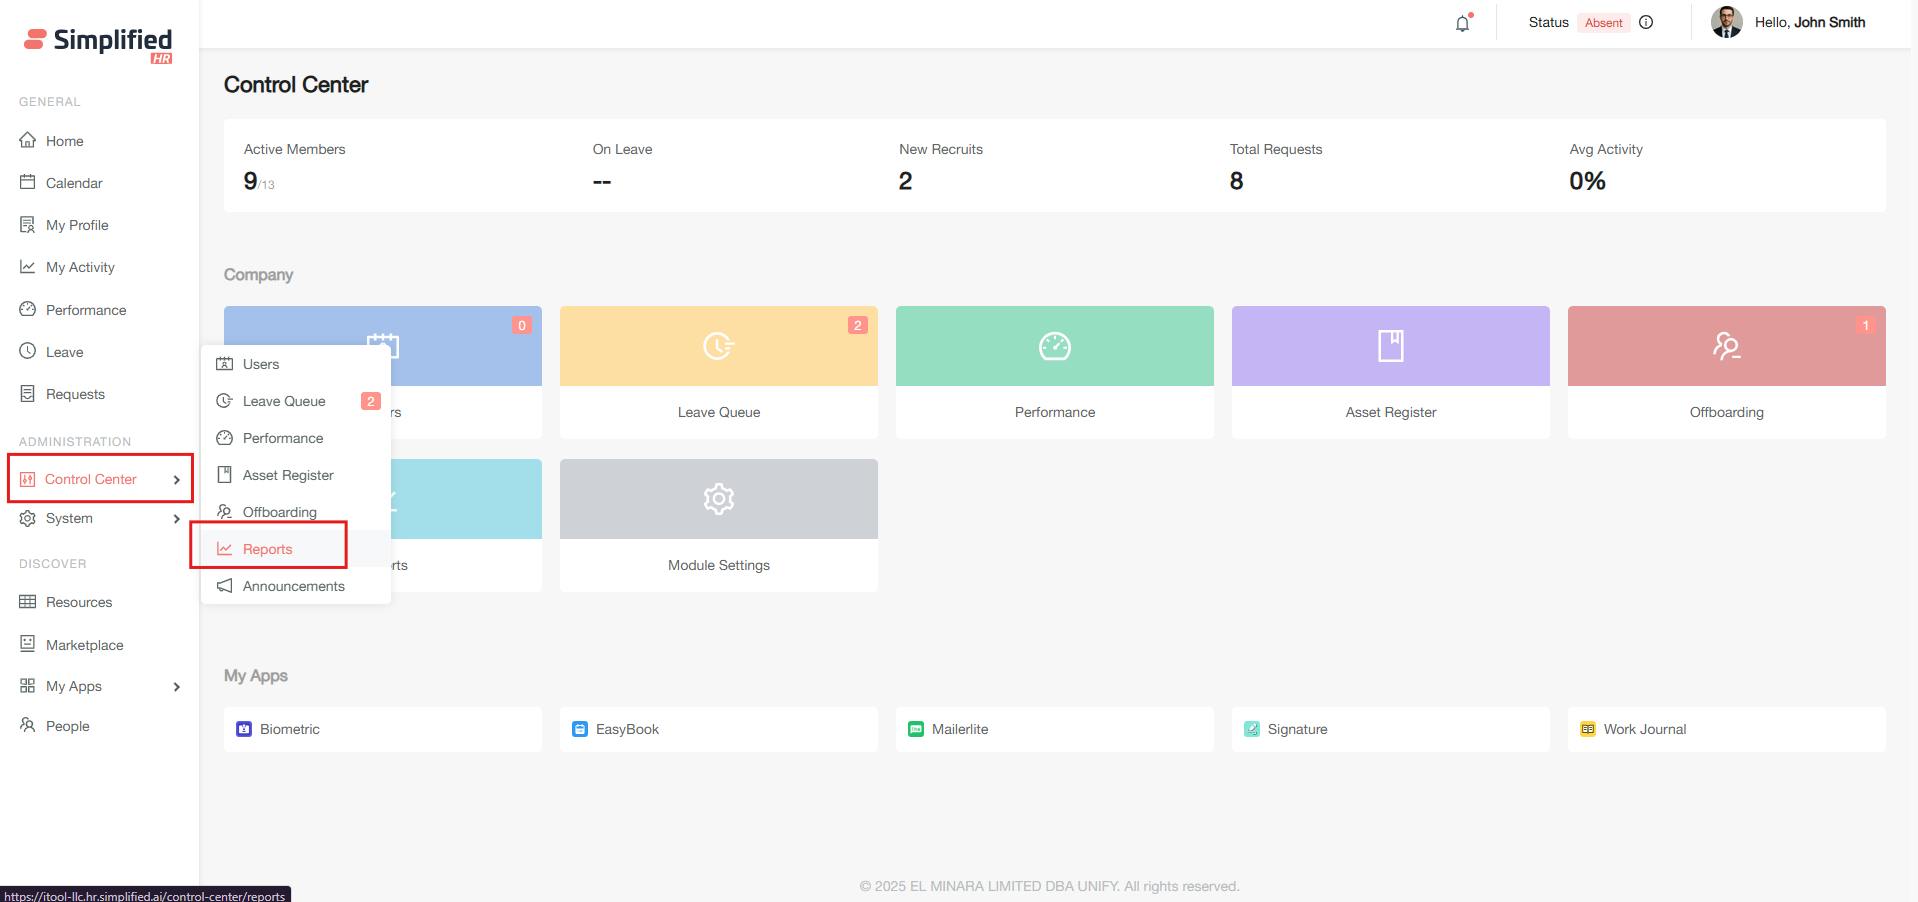Viewport: 1918px width, 902px height.
Task: Open John Smith profile avatar
Action: (x=1726, y=22)
